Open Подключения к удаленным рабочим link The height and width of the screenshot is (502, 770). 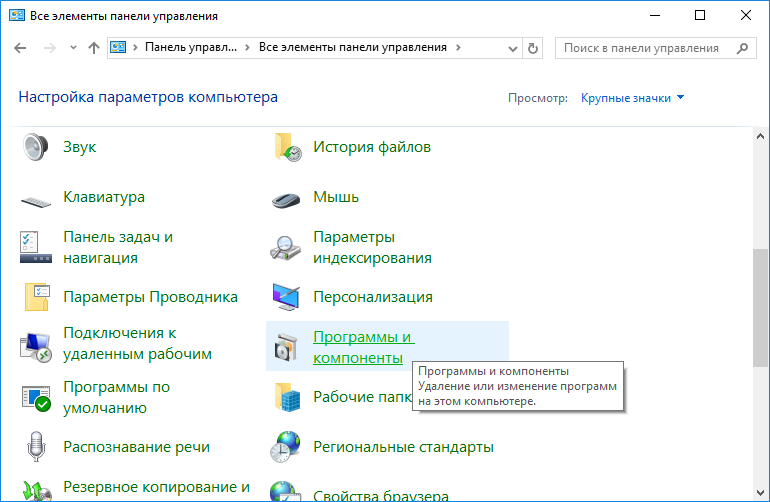[138, 343]
